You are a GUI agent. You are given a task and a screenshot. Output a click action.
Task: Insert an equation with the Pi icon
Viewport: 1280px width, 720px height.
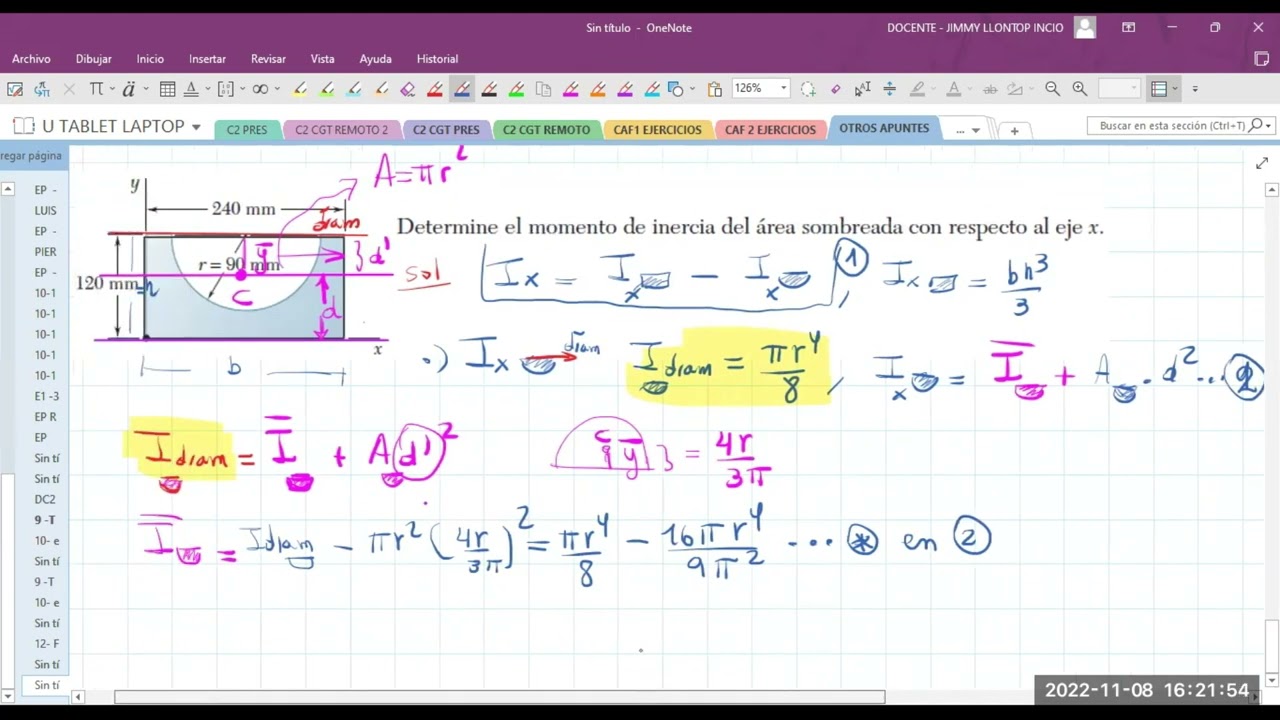tap(96, 89)
